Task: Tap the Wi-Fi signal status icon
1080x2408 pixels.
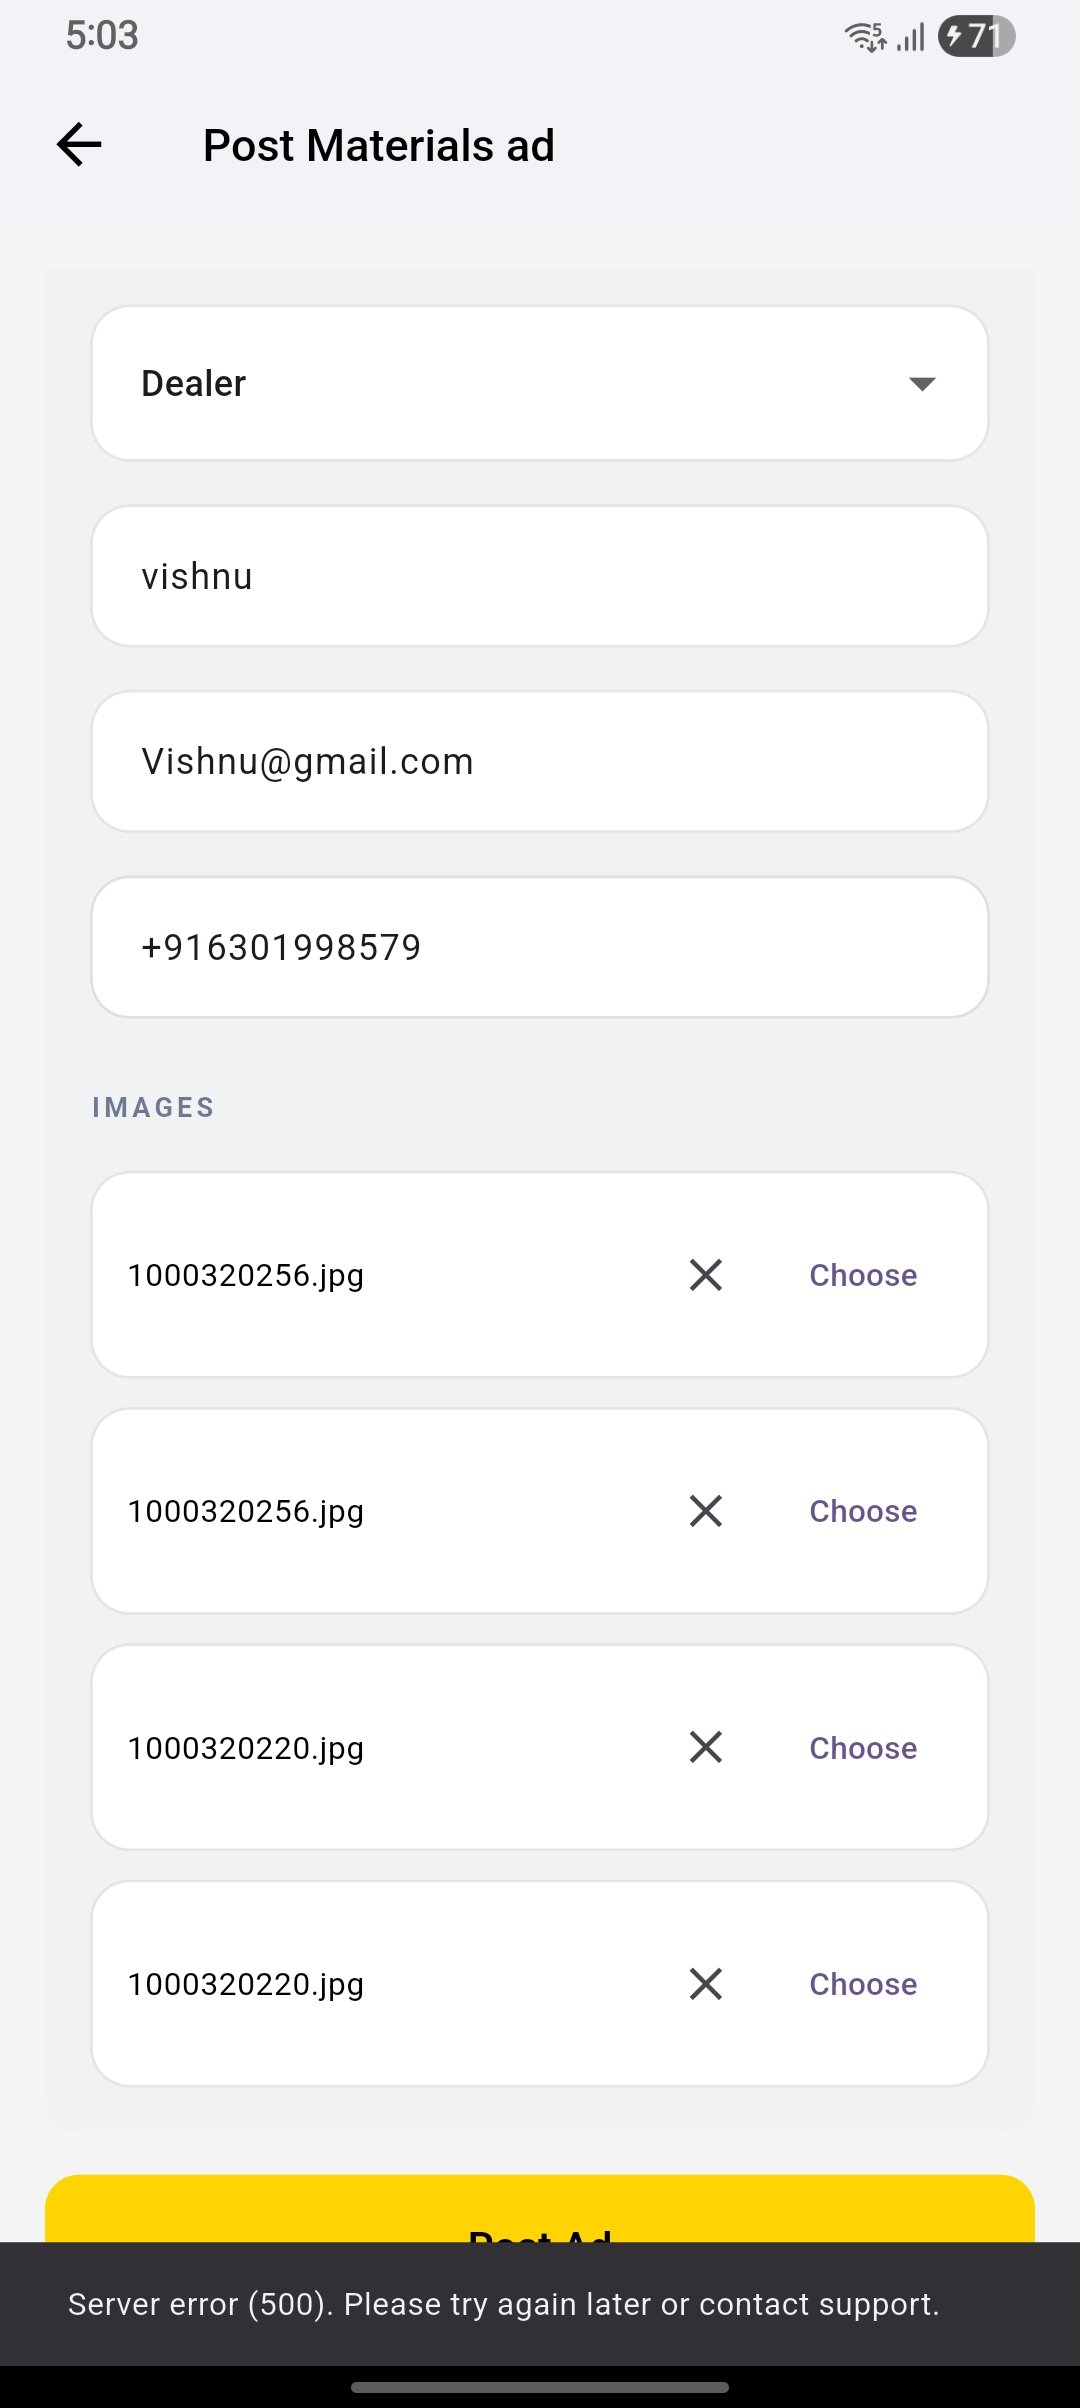Action: click(x=865, y=37)
